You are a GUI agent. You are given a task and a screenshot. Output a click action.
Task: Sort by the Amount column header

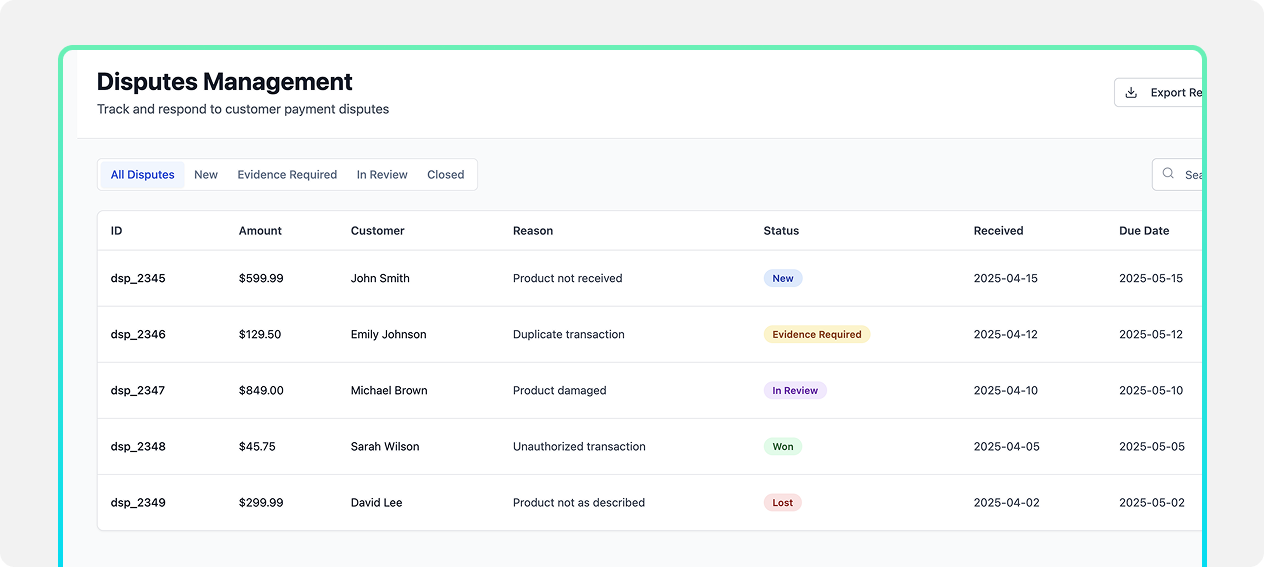coord(260,231)
